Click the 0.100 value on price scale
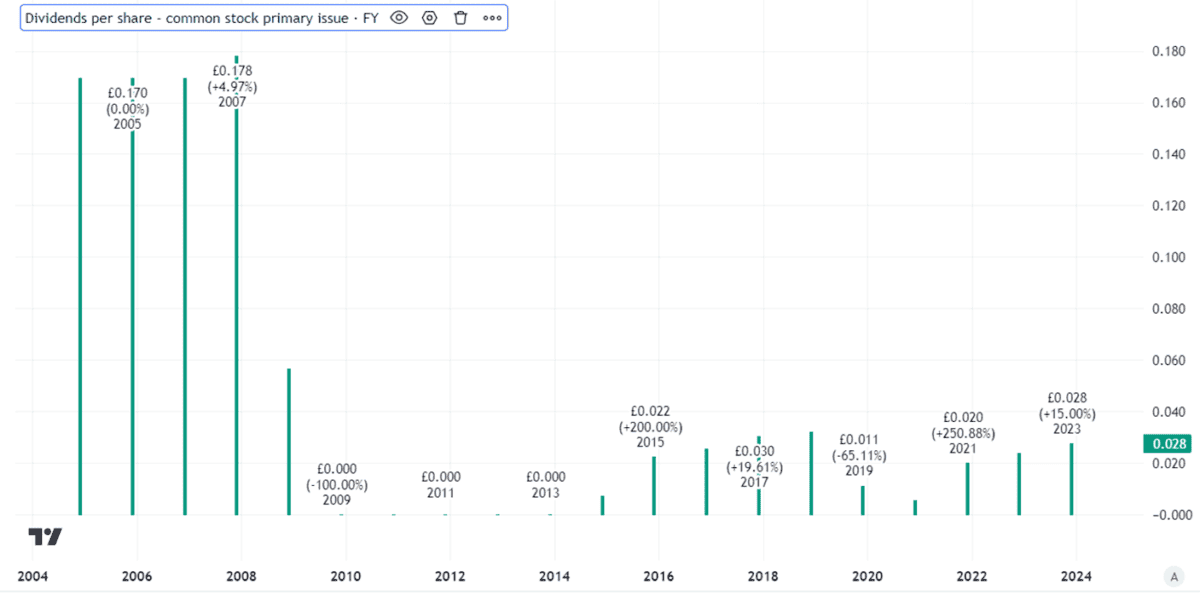The width and height of the screenshot is (1200, 595). click(1170, 257)
